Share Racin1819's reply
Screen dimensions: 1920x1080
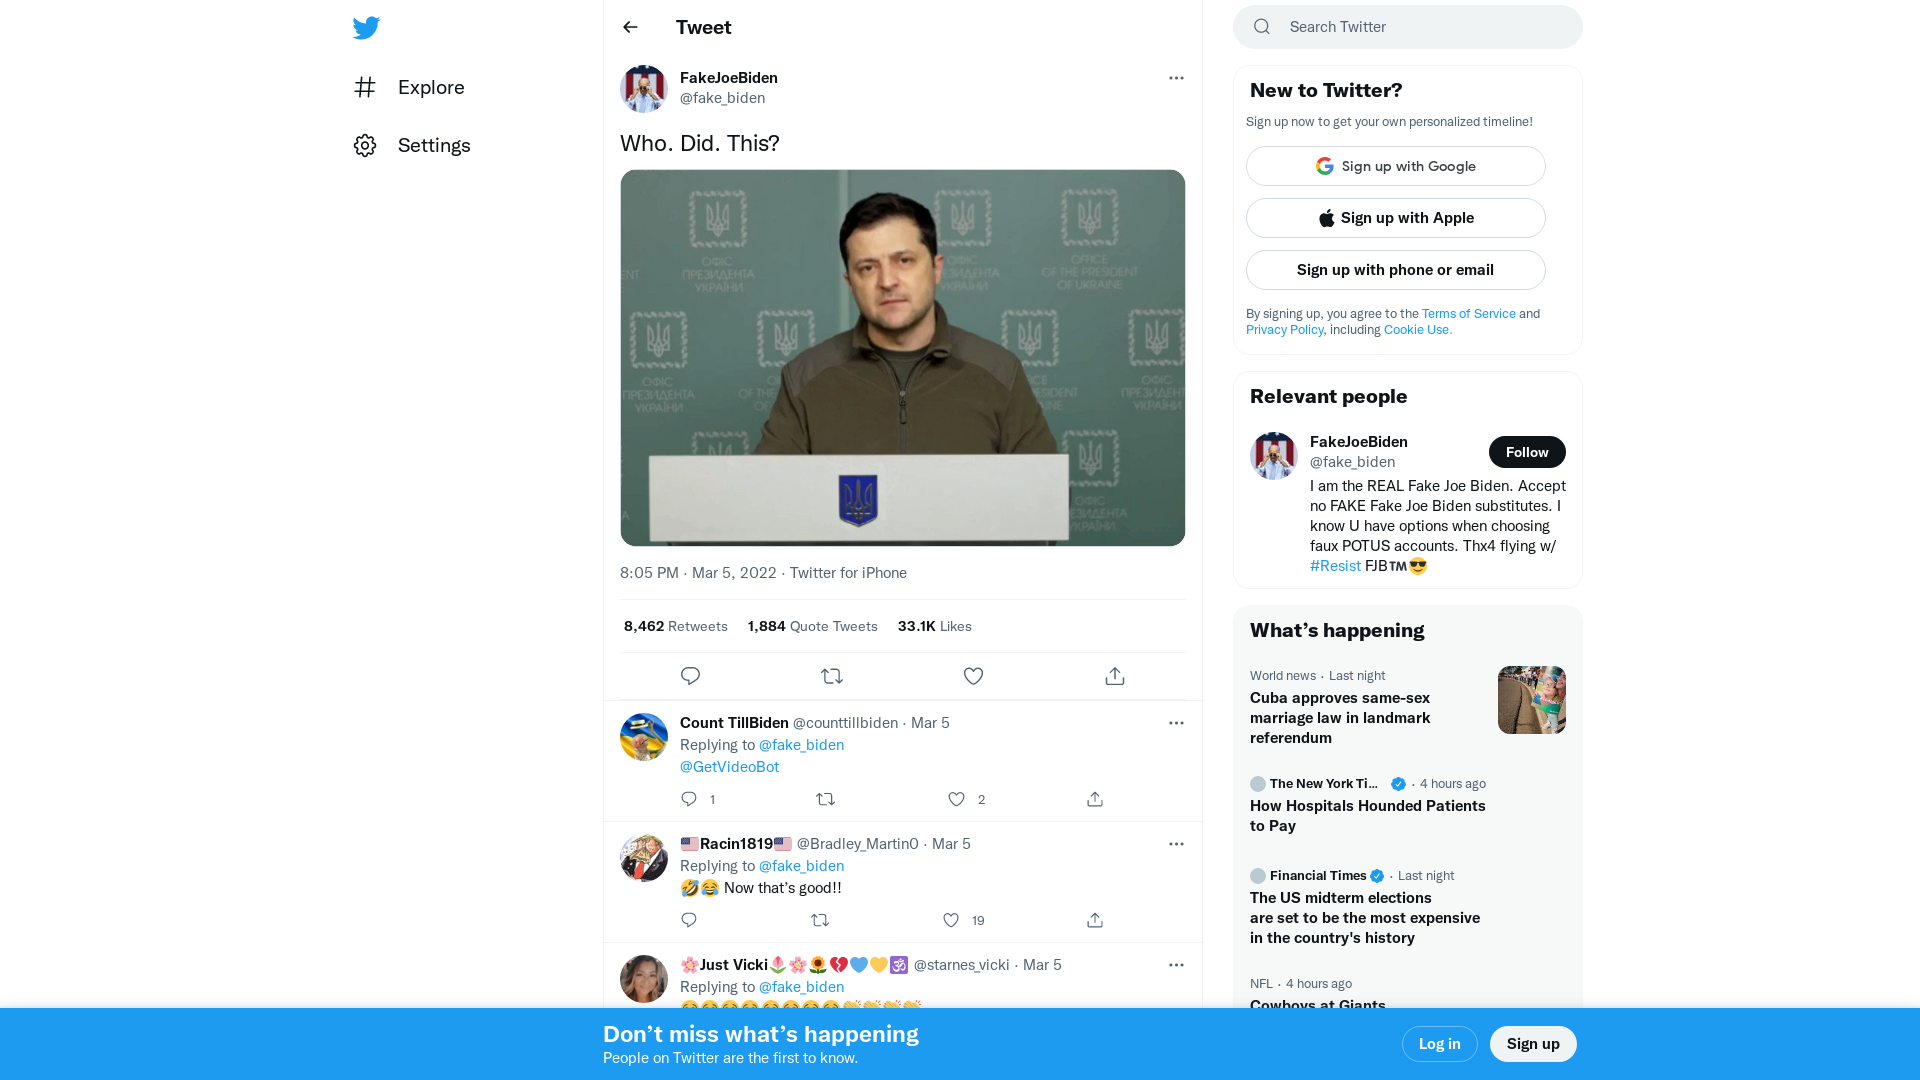pos(1095,920)
